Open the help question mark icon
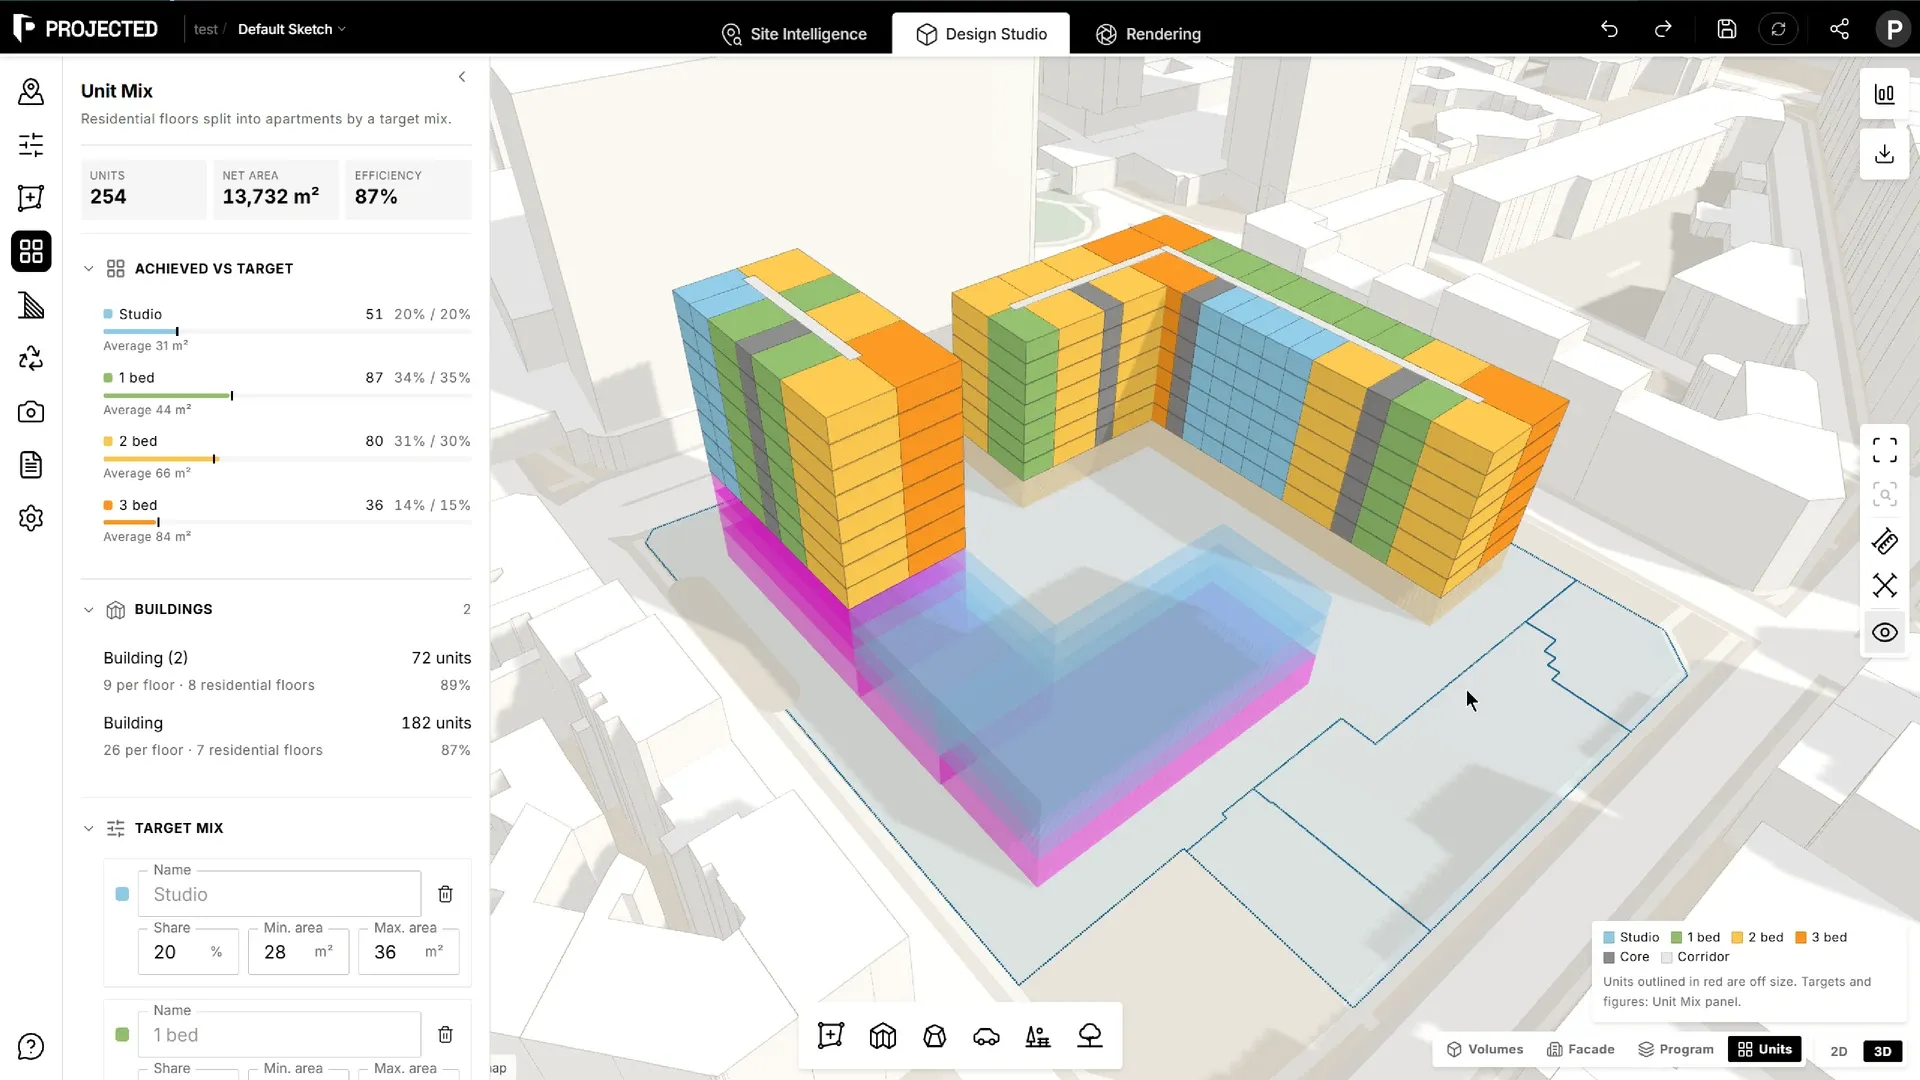1920x1080 pixels. [31, 1047]
